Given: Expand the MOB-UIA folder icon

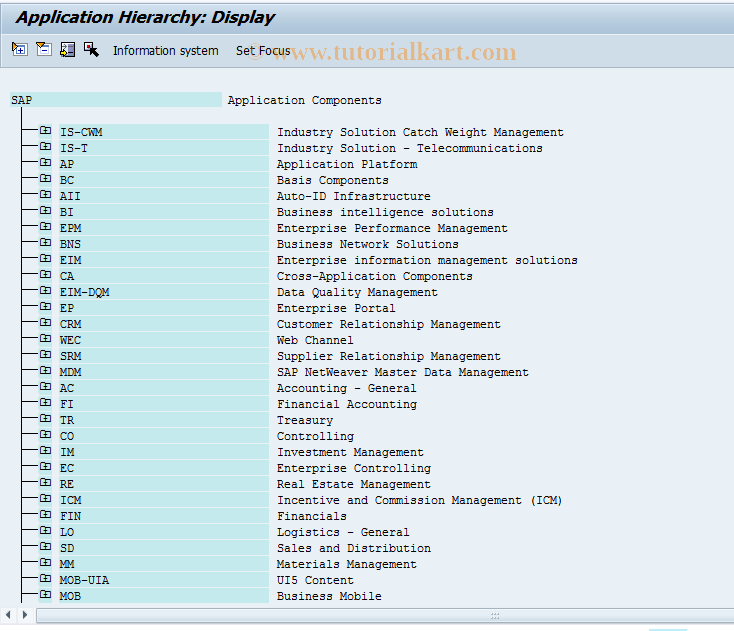Looking at the screenshot, I should [x=45, y=579].
